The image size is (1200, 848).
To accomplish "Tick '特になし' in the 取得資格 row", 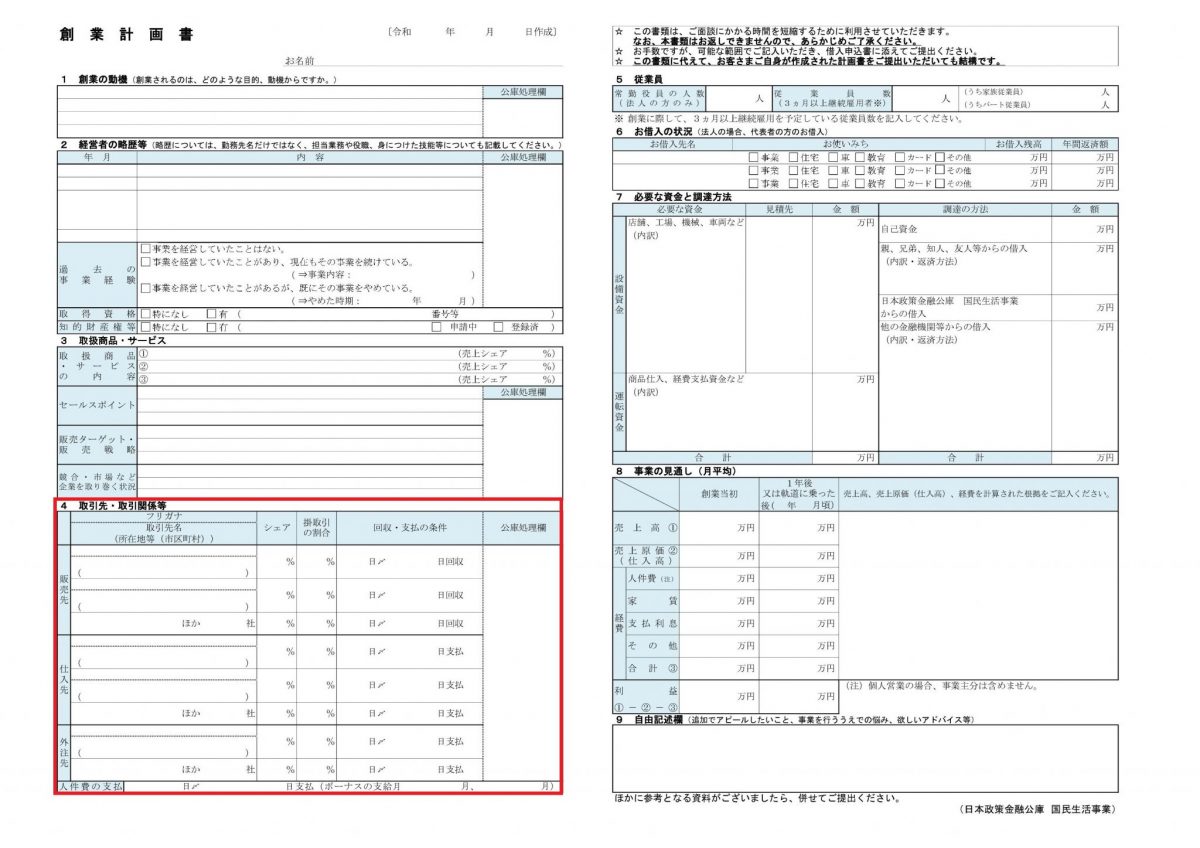I will pyautogui.click(x=146, y=314).
